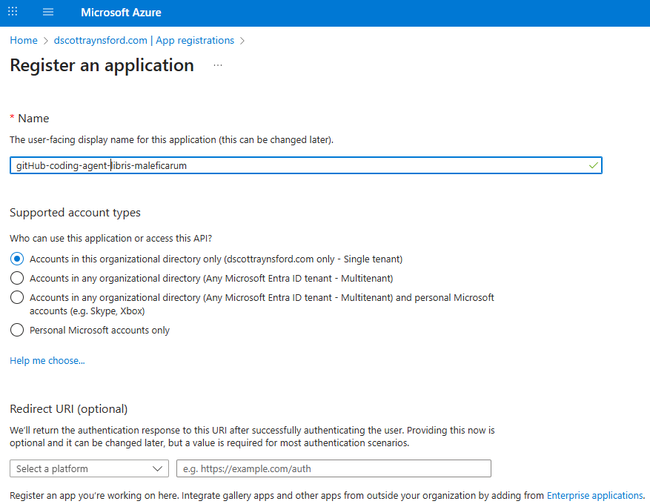Open the Select a platform dropdown

click(x=89, y=468)
